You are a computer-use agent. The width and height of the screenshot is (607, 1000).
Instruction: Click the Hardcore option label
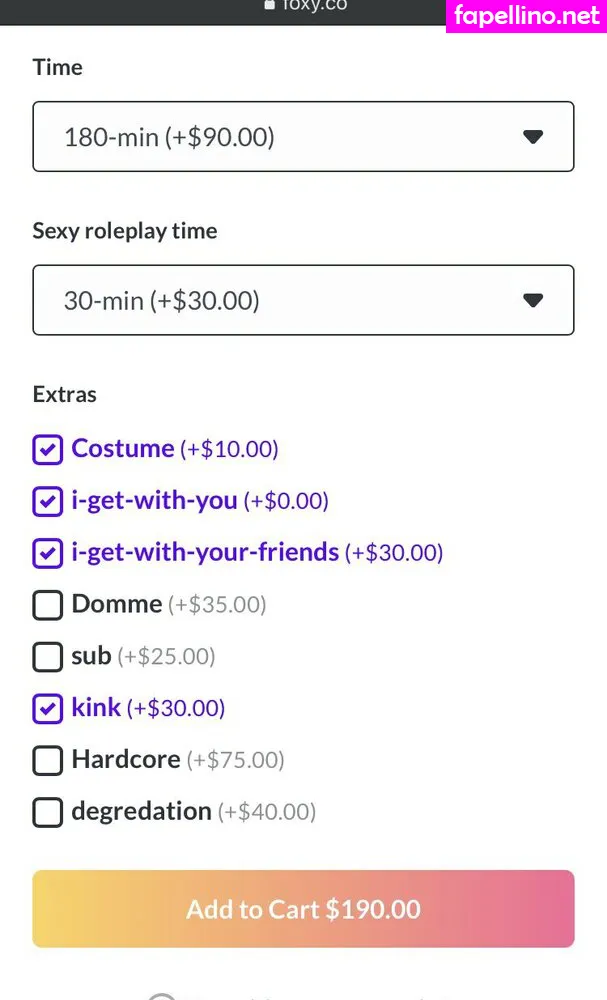[x=126, y=760]
